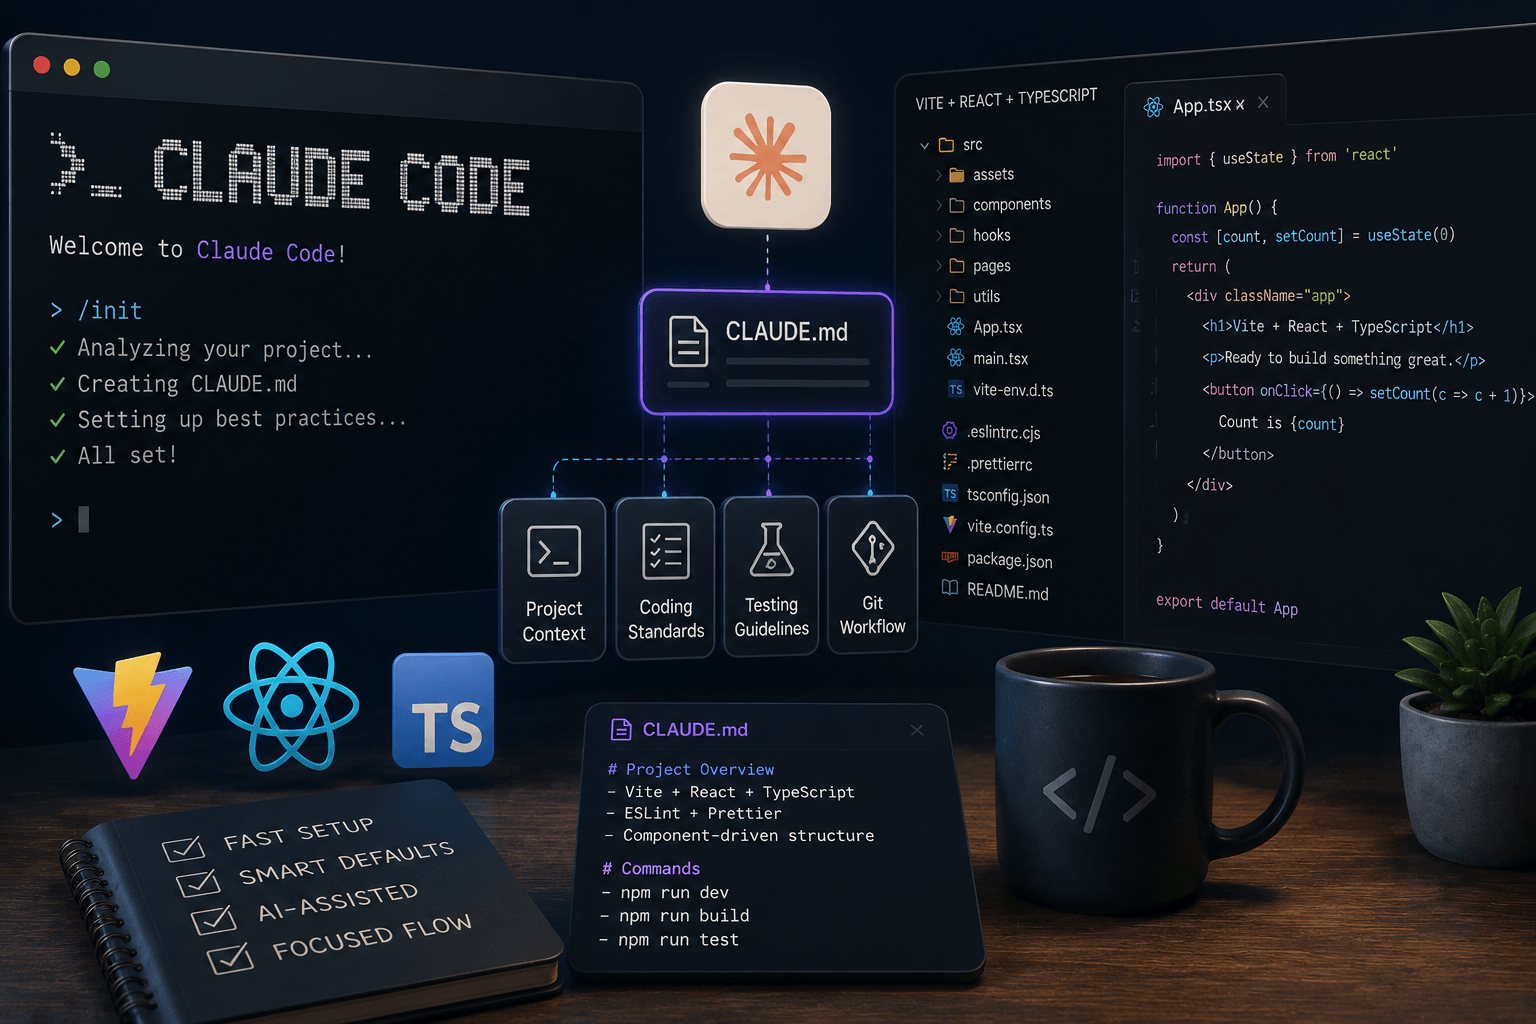Click the CLAUDE.md document icon in purple box

[x=688, y=343]
